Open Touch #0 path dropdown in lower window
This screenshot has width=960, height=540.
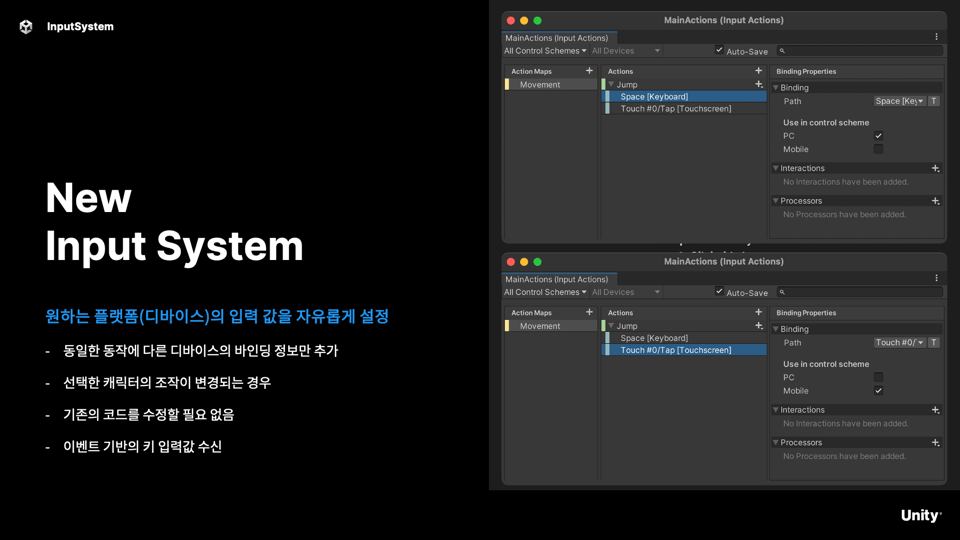click(899, 342)
